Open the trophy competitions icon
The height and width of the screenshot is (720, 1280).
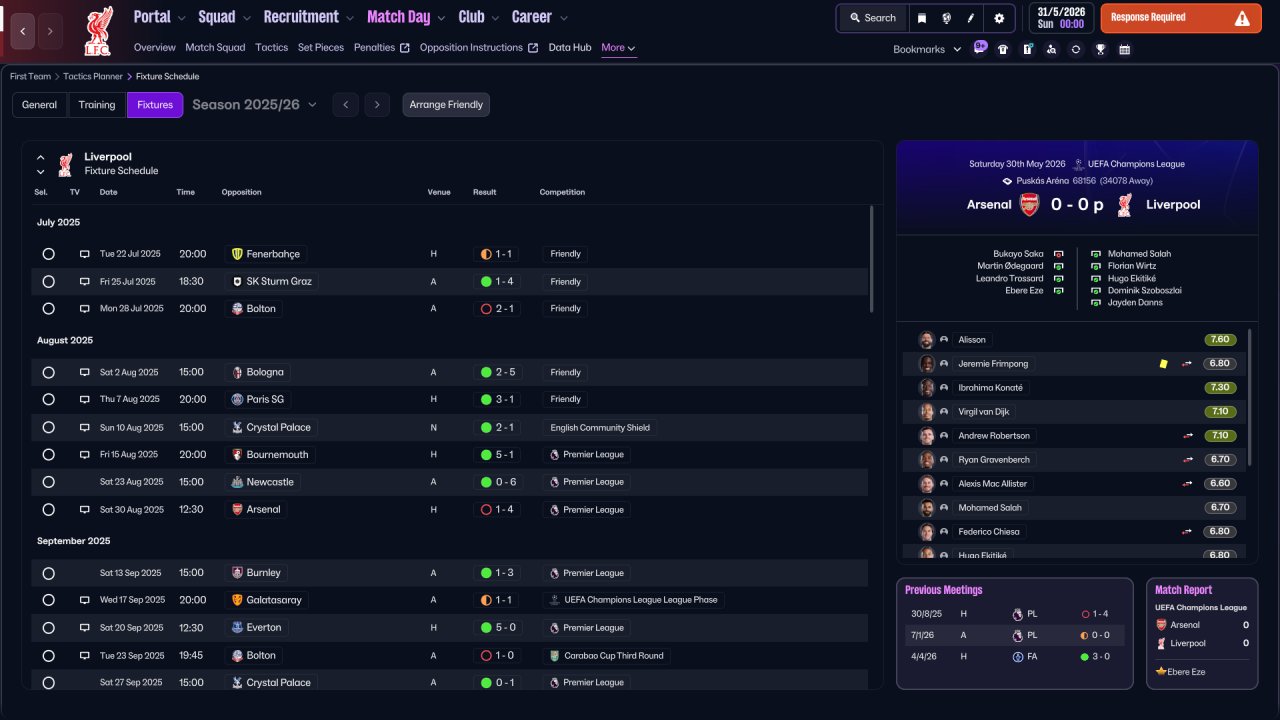(x=1100, y=49)
